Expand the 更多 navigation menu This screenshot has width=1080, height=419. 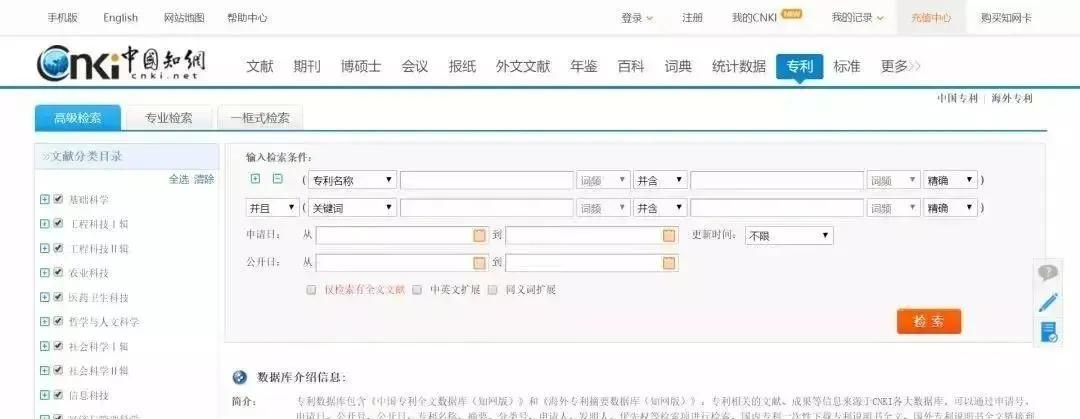(x=900, y=67)
